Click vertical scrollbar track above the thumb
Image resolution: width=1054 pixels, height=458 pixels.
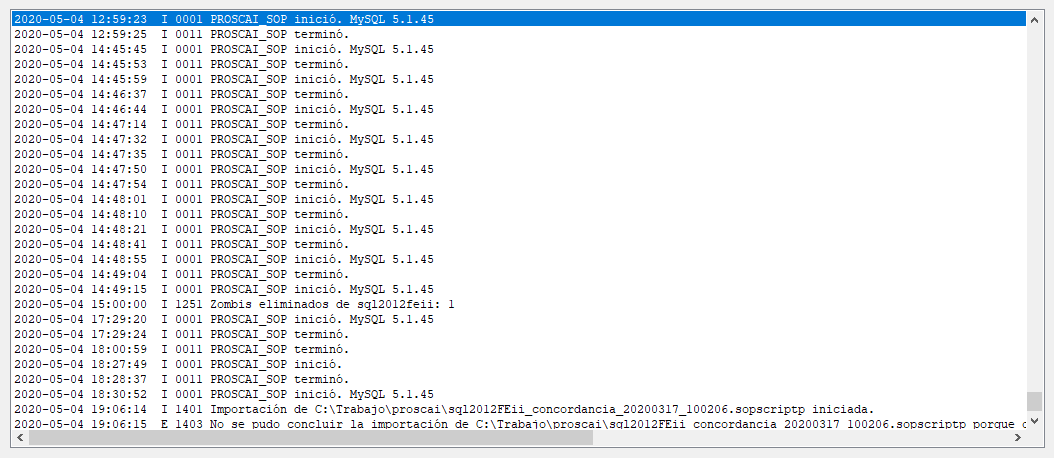[1034, 209]
